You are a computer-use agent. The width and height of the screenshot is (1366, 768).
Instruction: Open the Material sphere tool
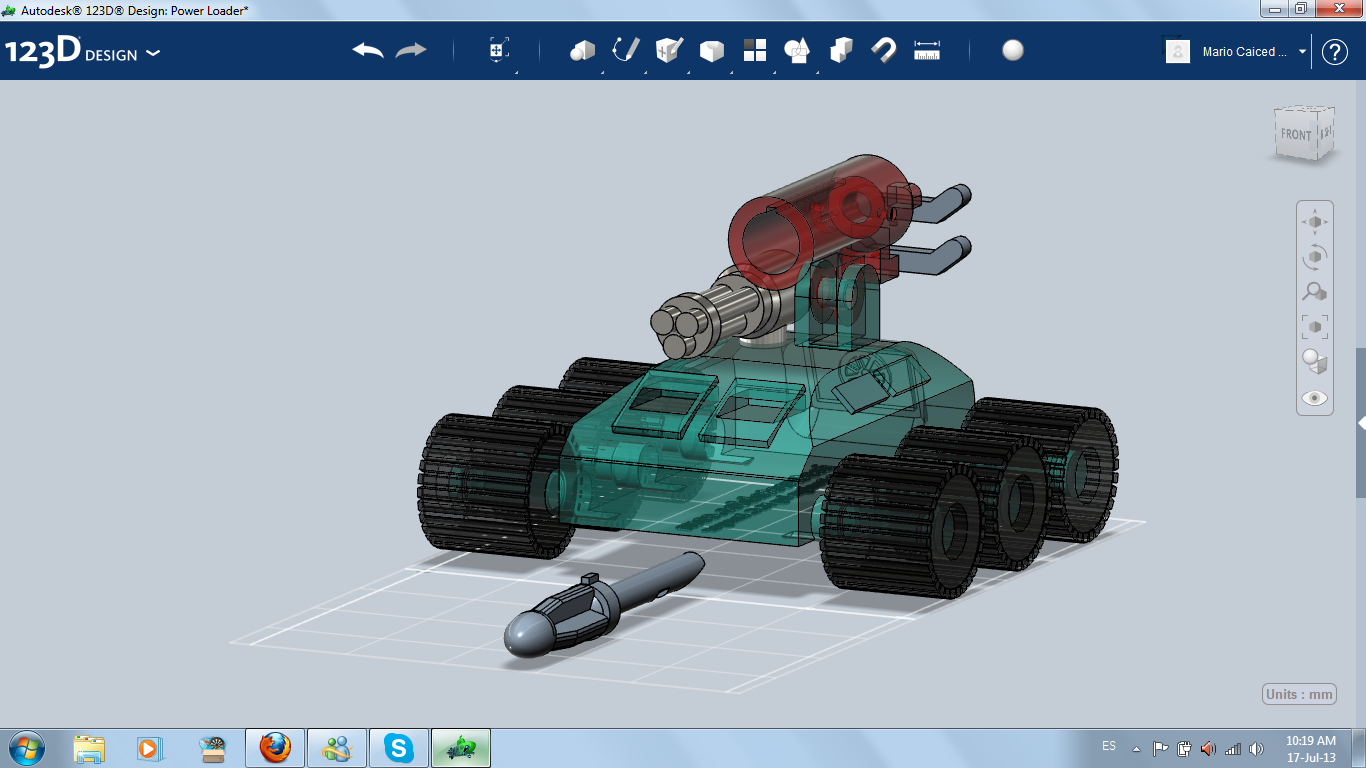coord(1013,50)
